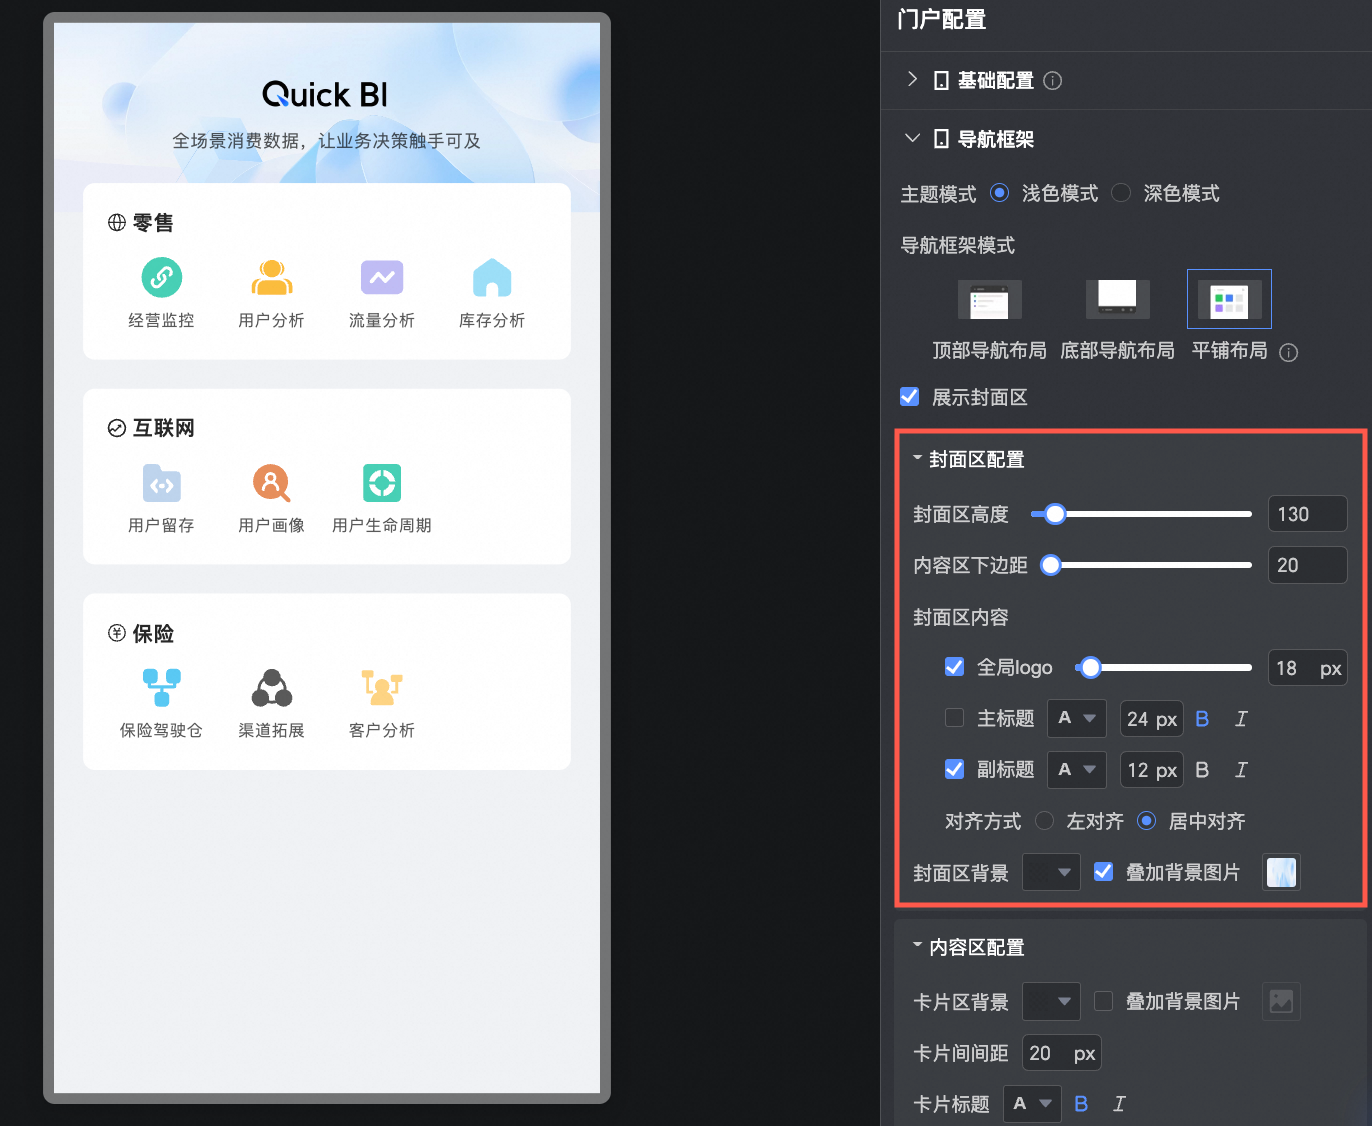Select 浅色模式 theme radio
Image resolution: width=1372 pixels, height=1126 pixels.
999,193
